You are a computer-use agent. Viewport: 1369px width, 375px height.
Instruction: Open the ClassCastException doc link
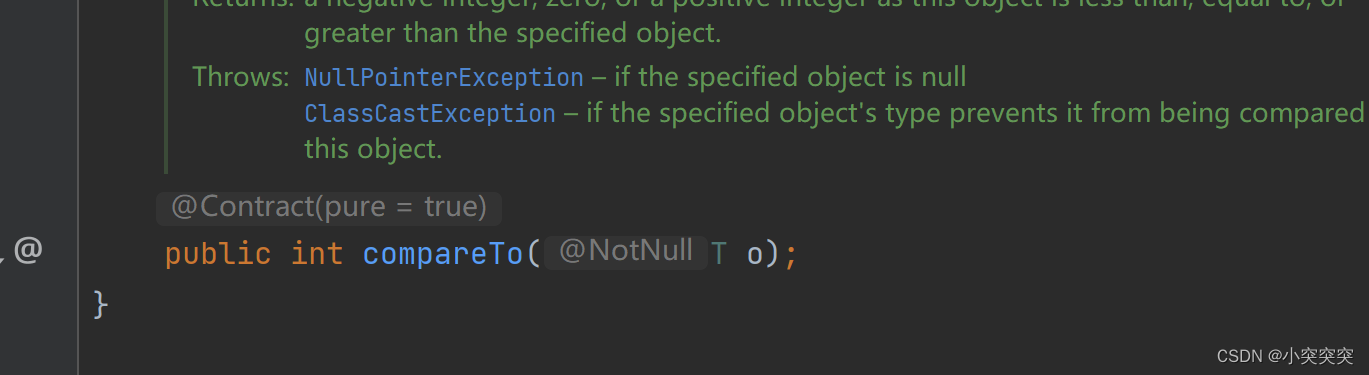click(430, 114)
